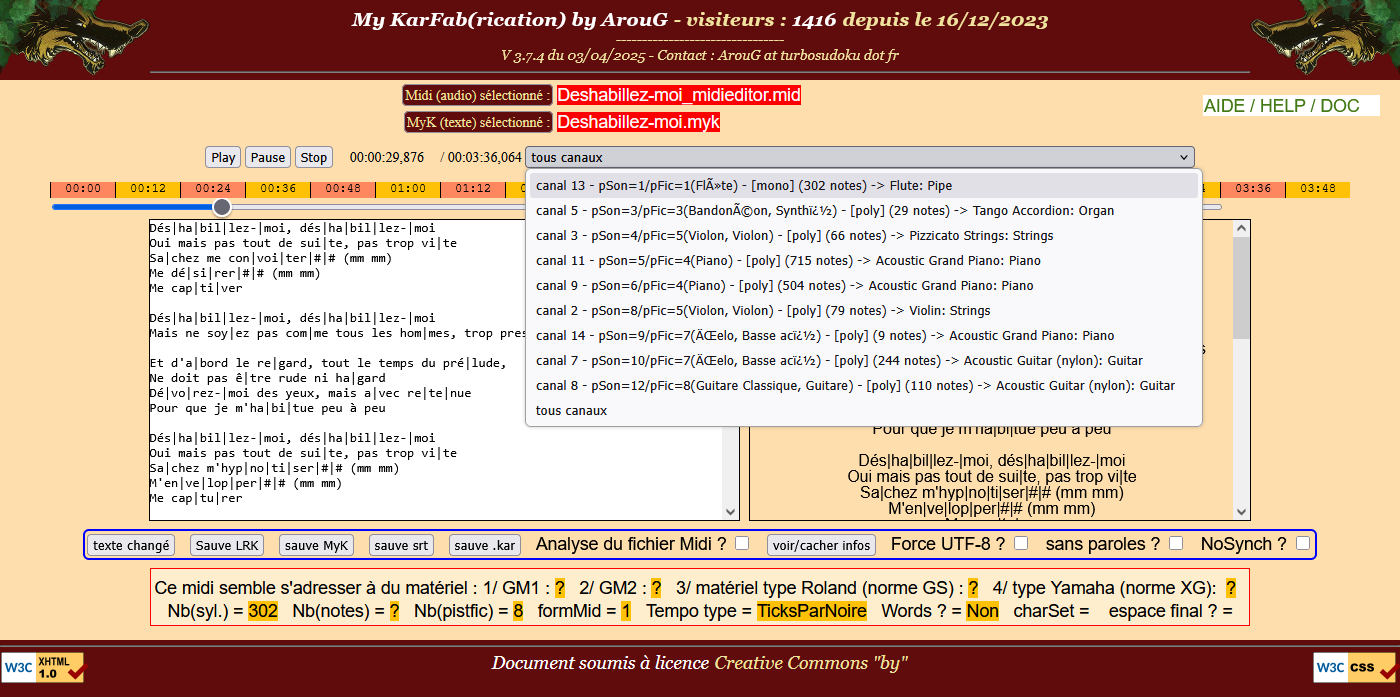Click the playback position slider handle

[222, 207]
